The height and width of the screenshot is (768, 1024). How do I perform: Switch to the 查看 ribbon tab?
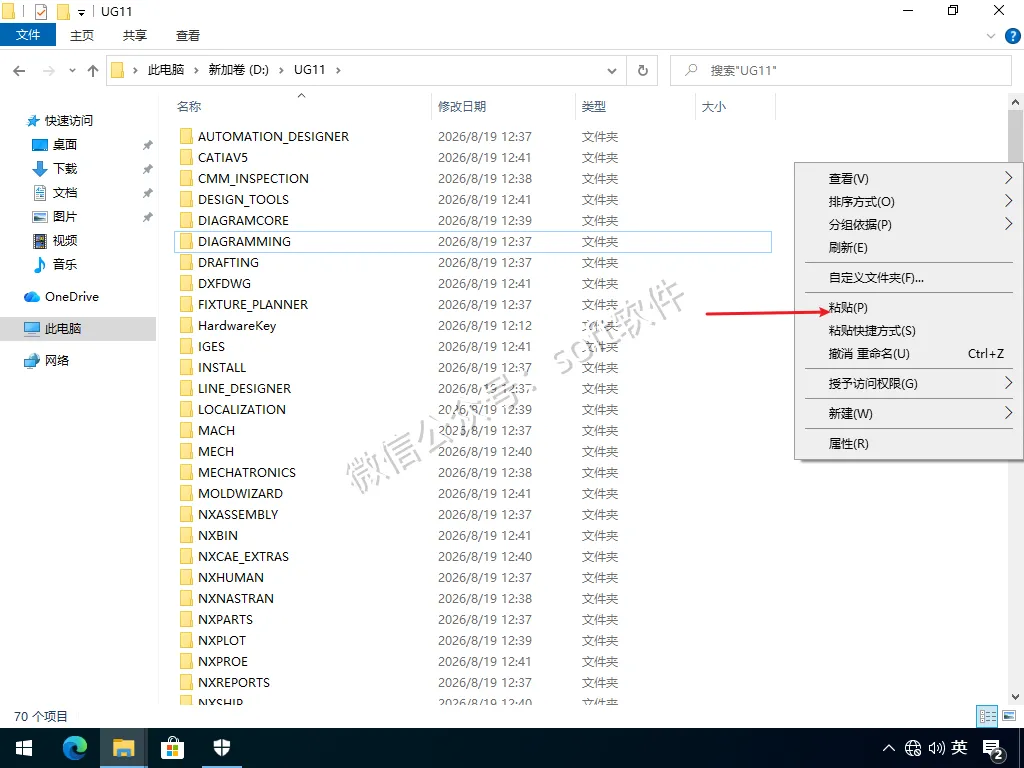click(188, 35)
